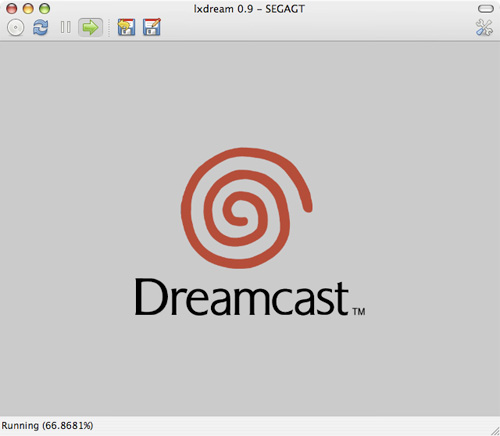Zoom window with the green button

44,8
